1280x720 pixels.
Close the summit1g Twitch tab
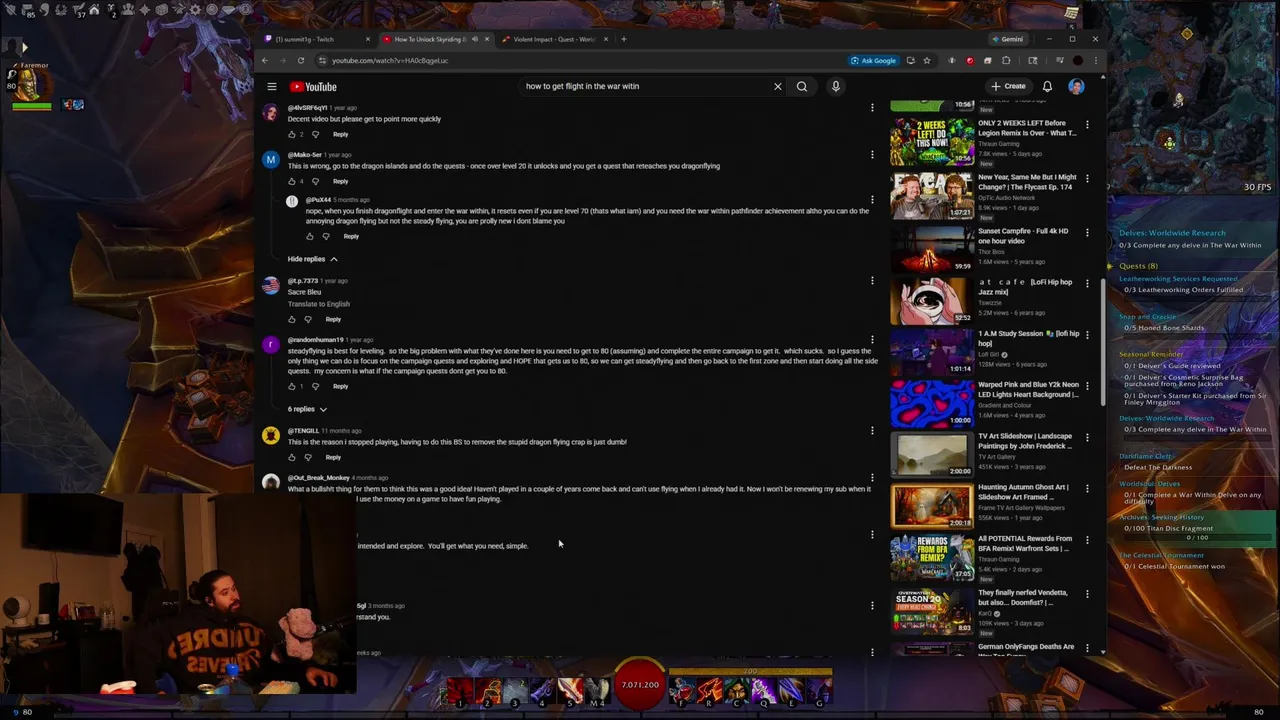point(368,39)
